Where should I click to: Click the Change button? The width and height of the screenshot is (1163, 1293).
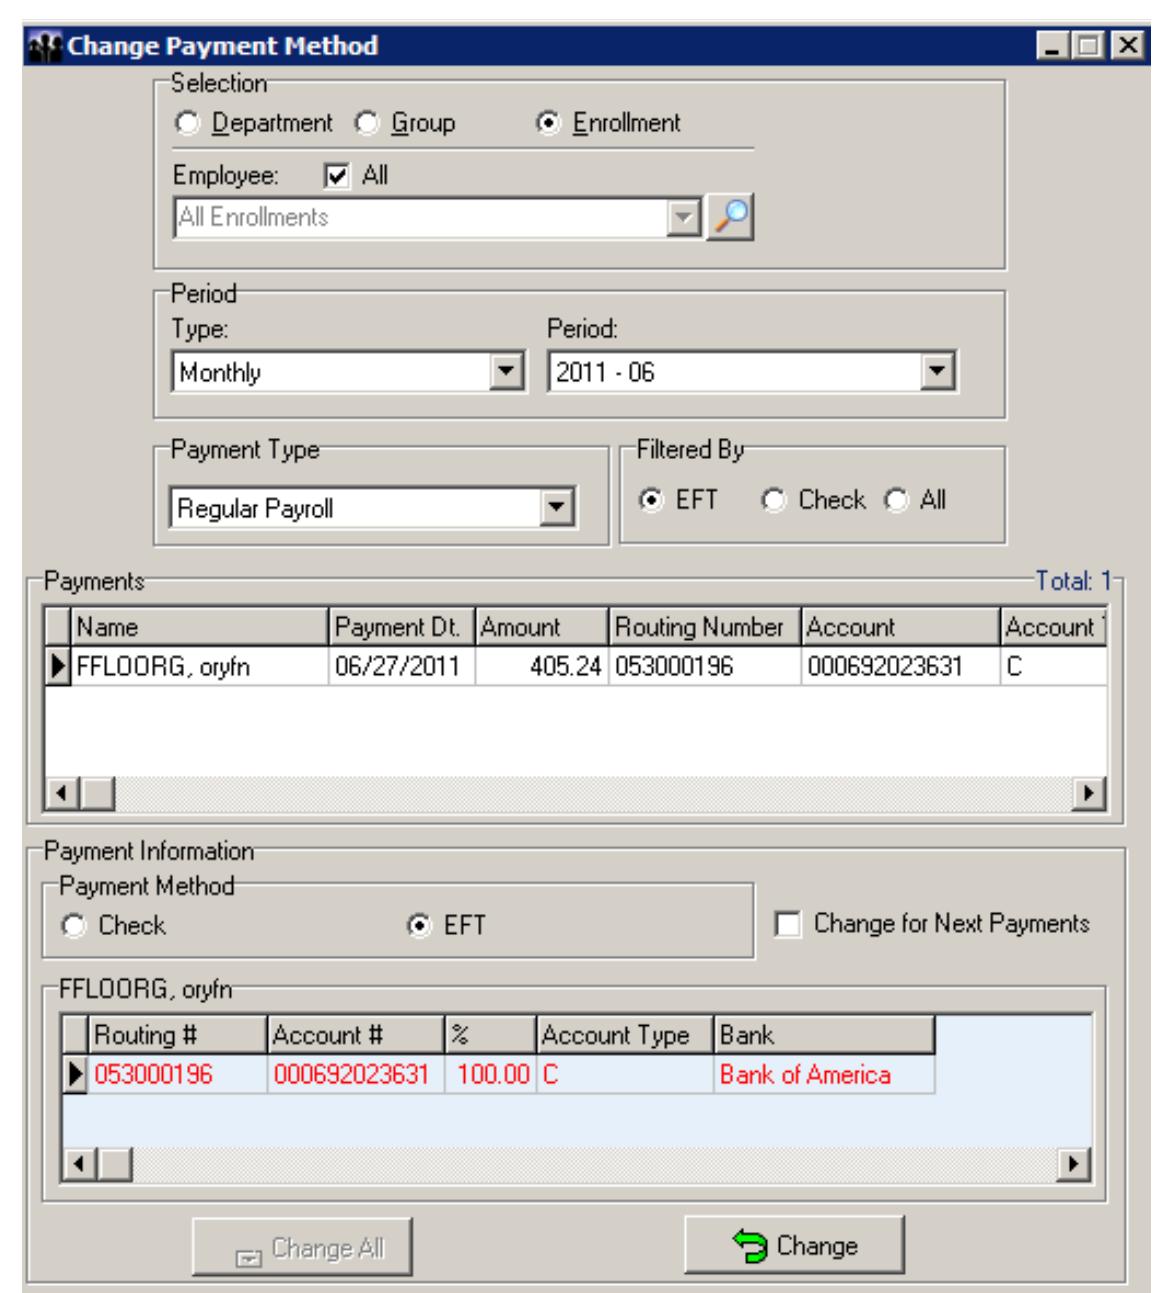click(x=794, y=1246)
